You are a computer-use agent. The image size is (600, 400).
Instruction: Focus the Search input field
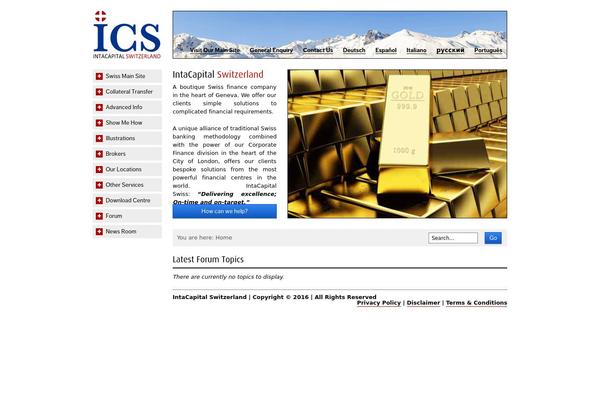pos(453,238)
